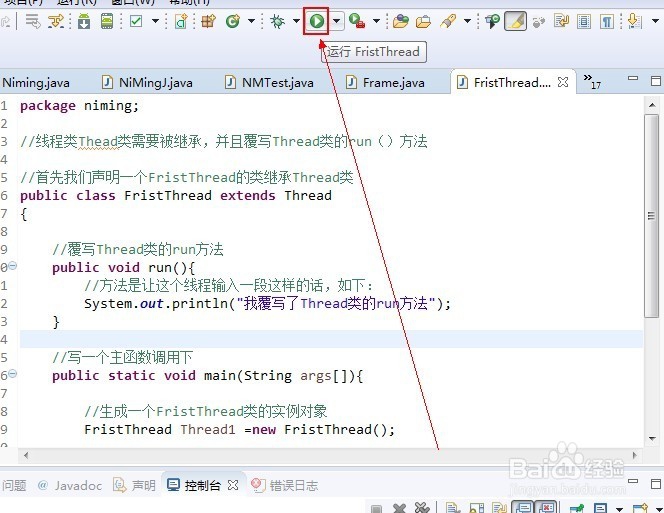Click the Display Selected Console monitor icon

click(x=600, y=508)
